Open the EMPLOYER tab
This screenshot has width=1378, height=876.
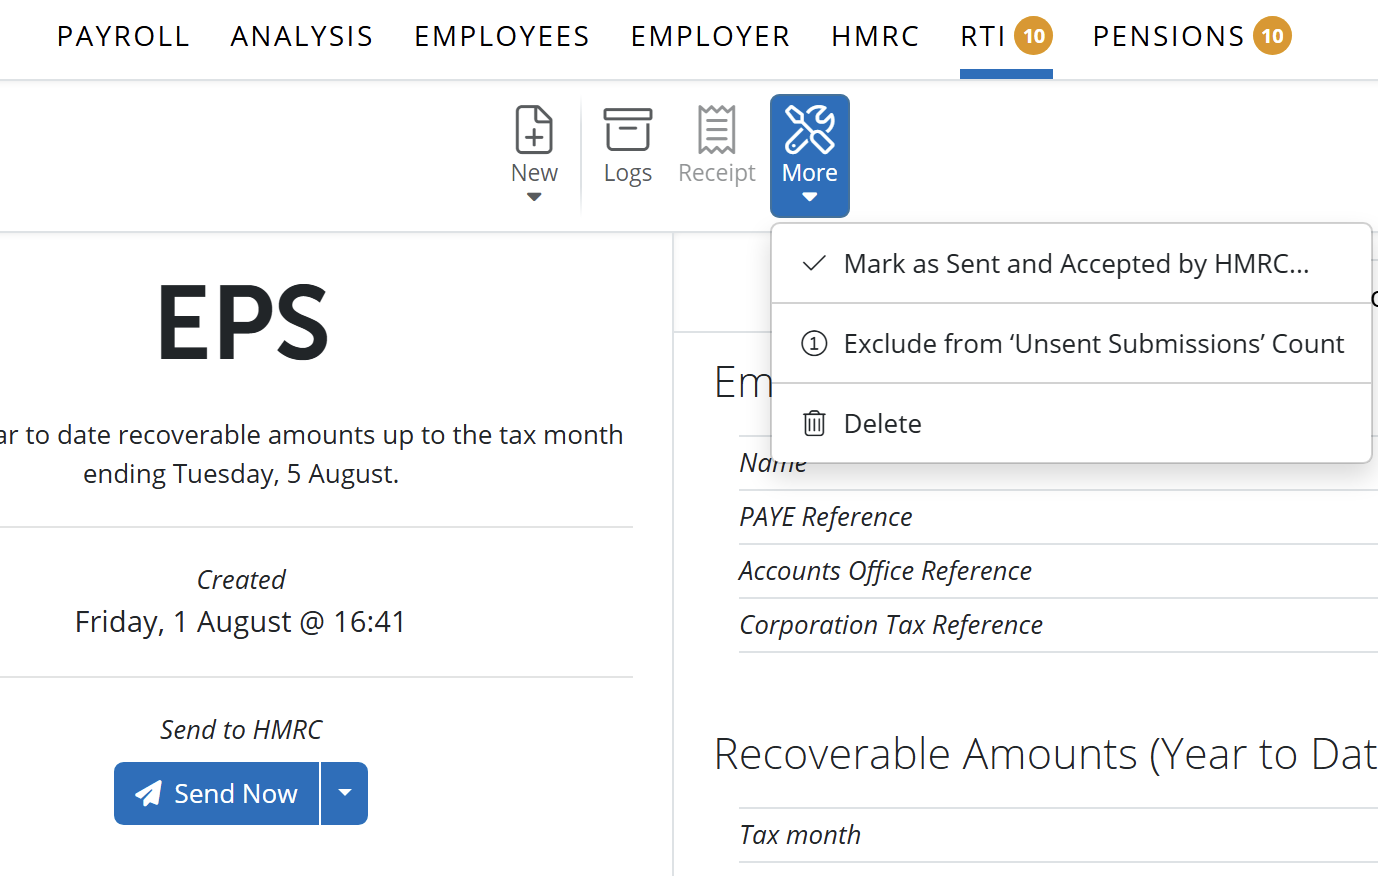711,37
